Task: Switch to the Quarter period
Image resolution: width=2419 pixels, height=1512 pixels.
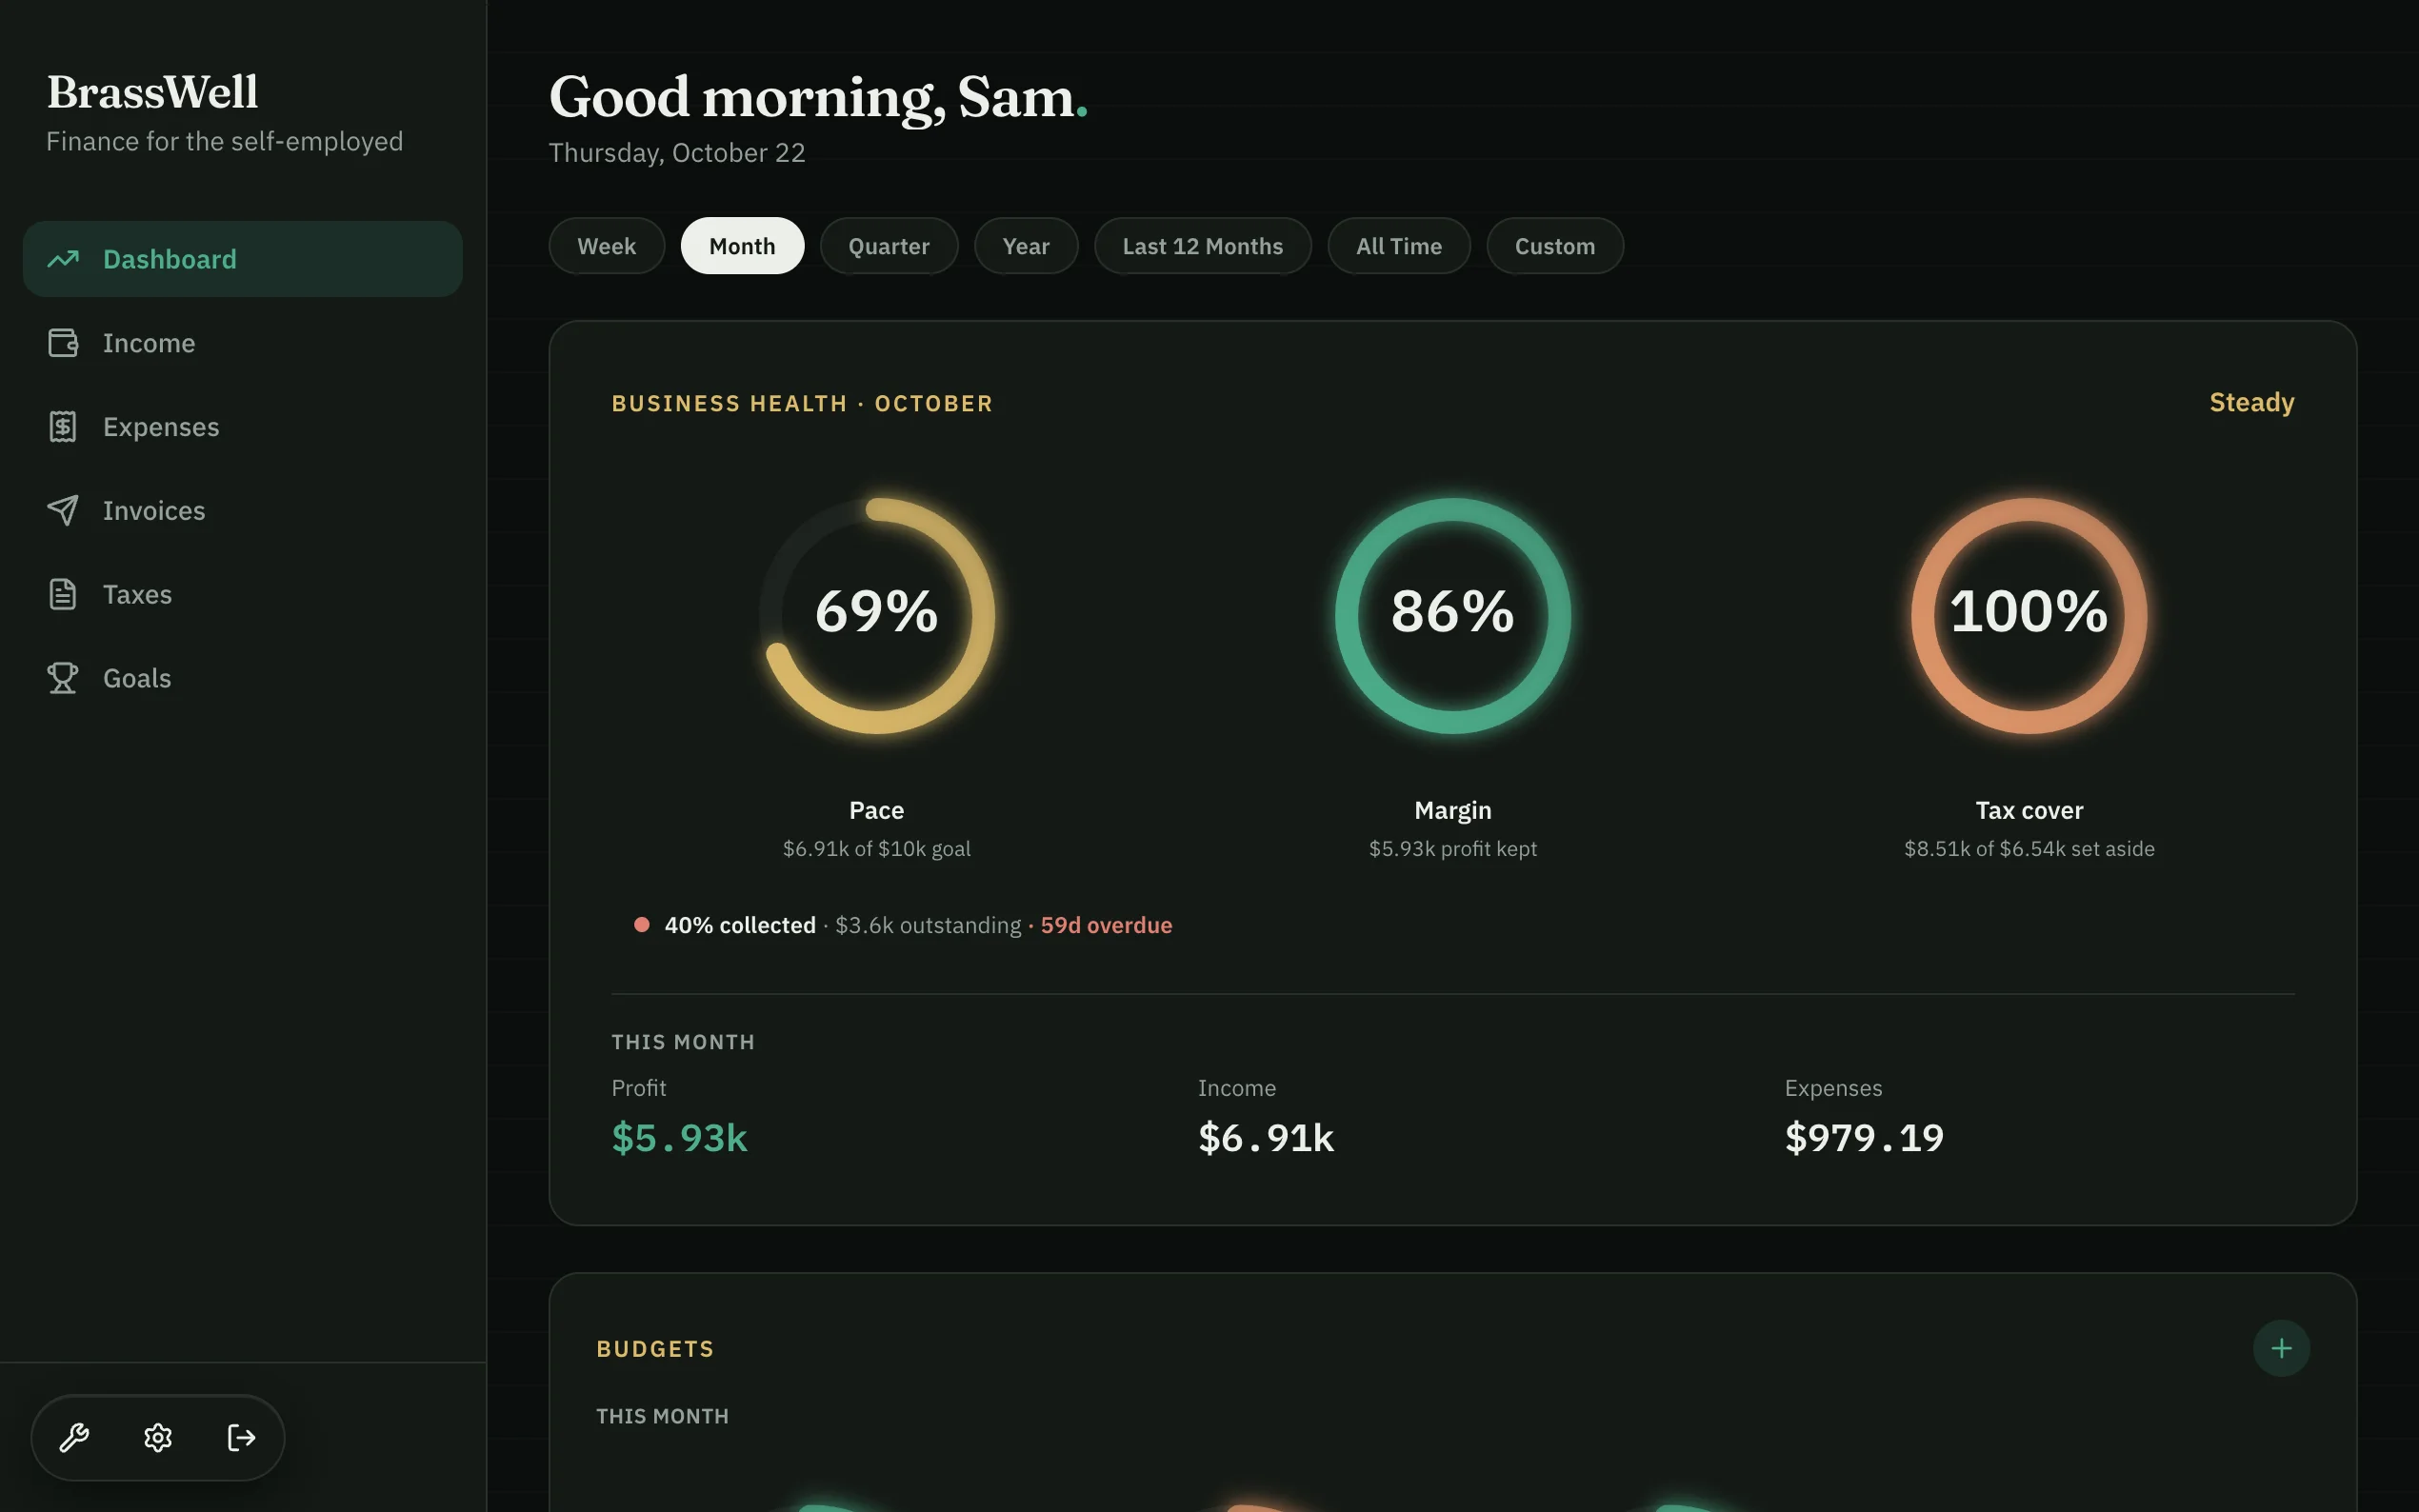Action: pyautogui.click(x=889, y=246)
